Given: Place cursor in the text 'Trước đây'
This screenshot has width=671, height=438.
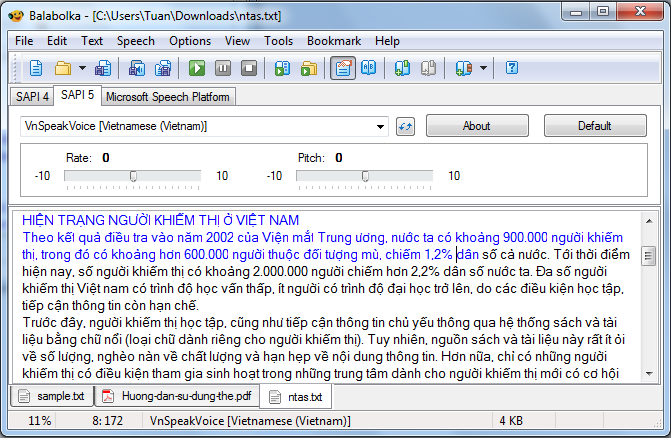Looking at the screenshot, I should [x=52, y=323].
